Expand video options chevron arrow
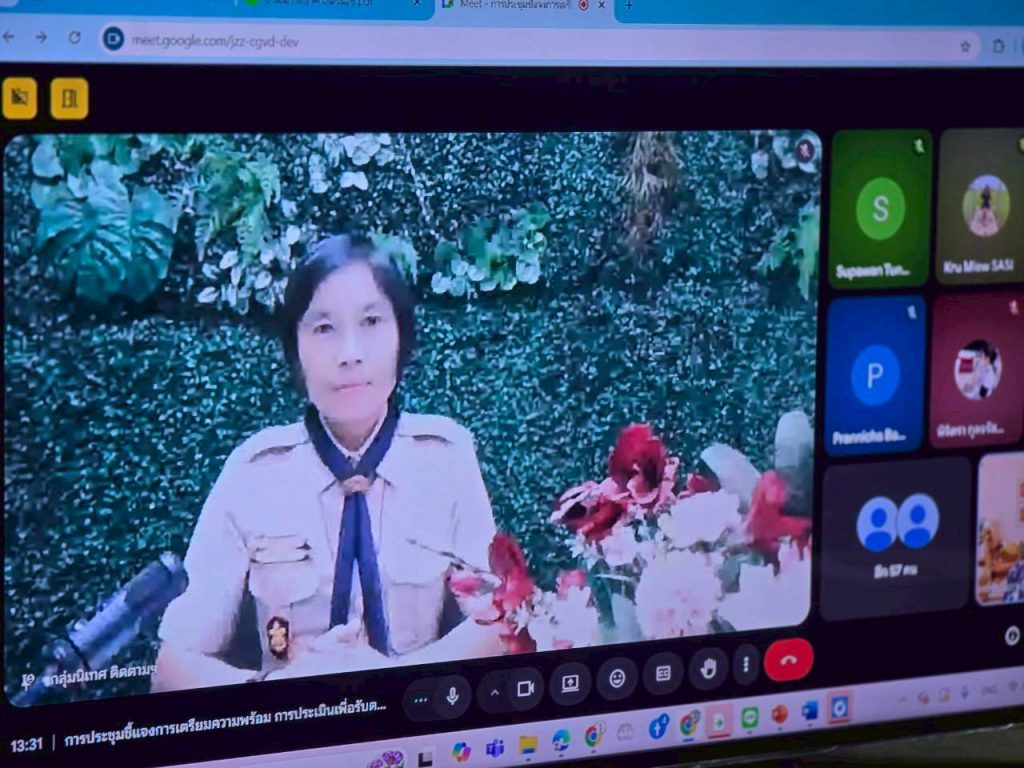The width and height of the screenshot is (1024, 768). [494, 692]
